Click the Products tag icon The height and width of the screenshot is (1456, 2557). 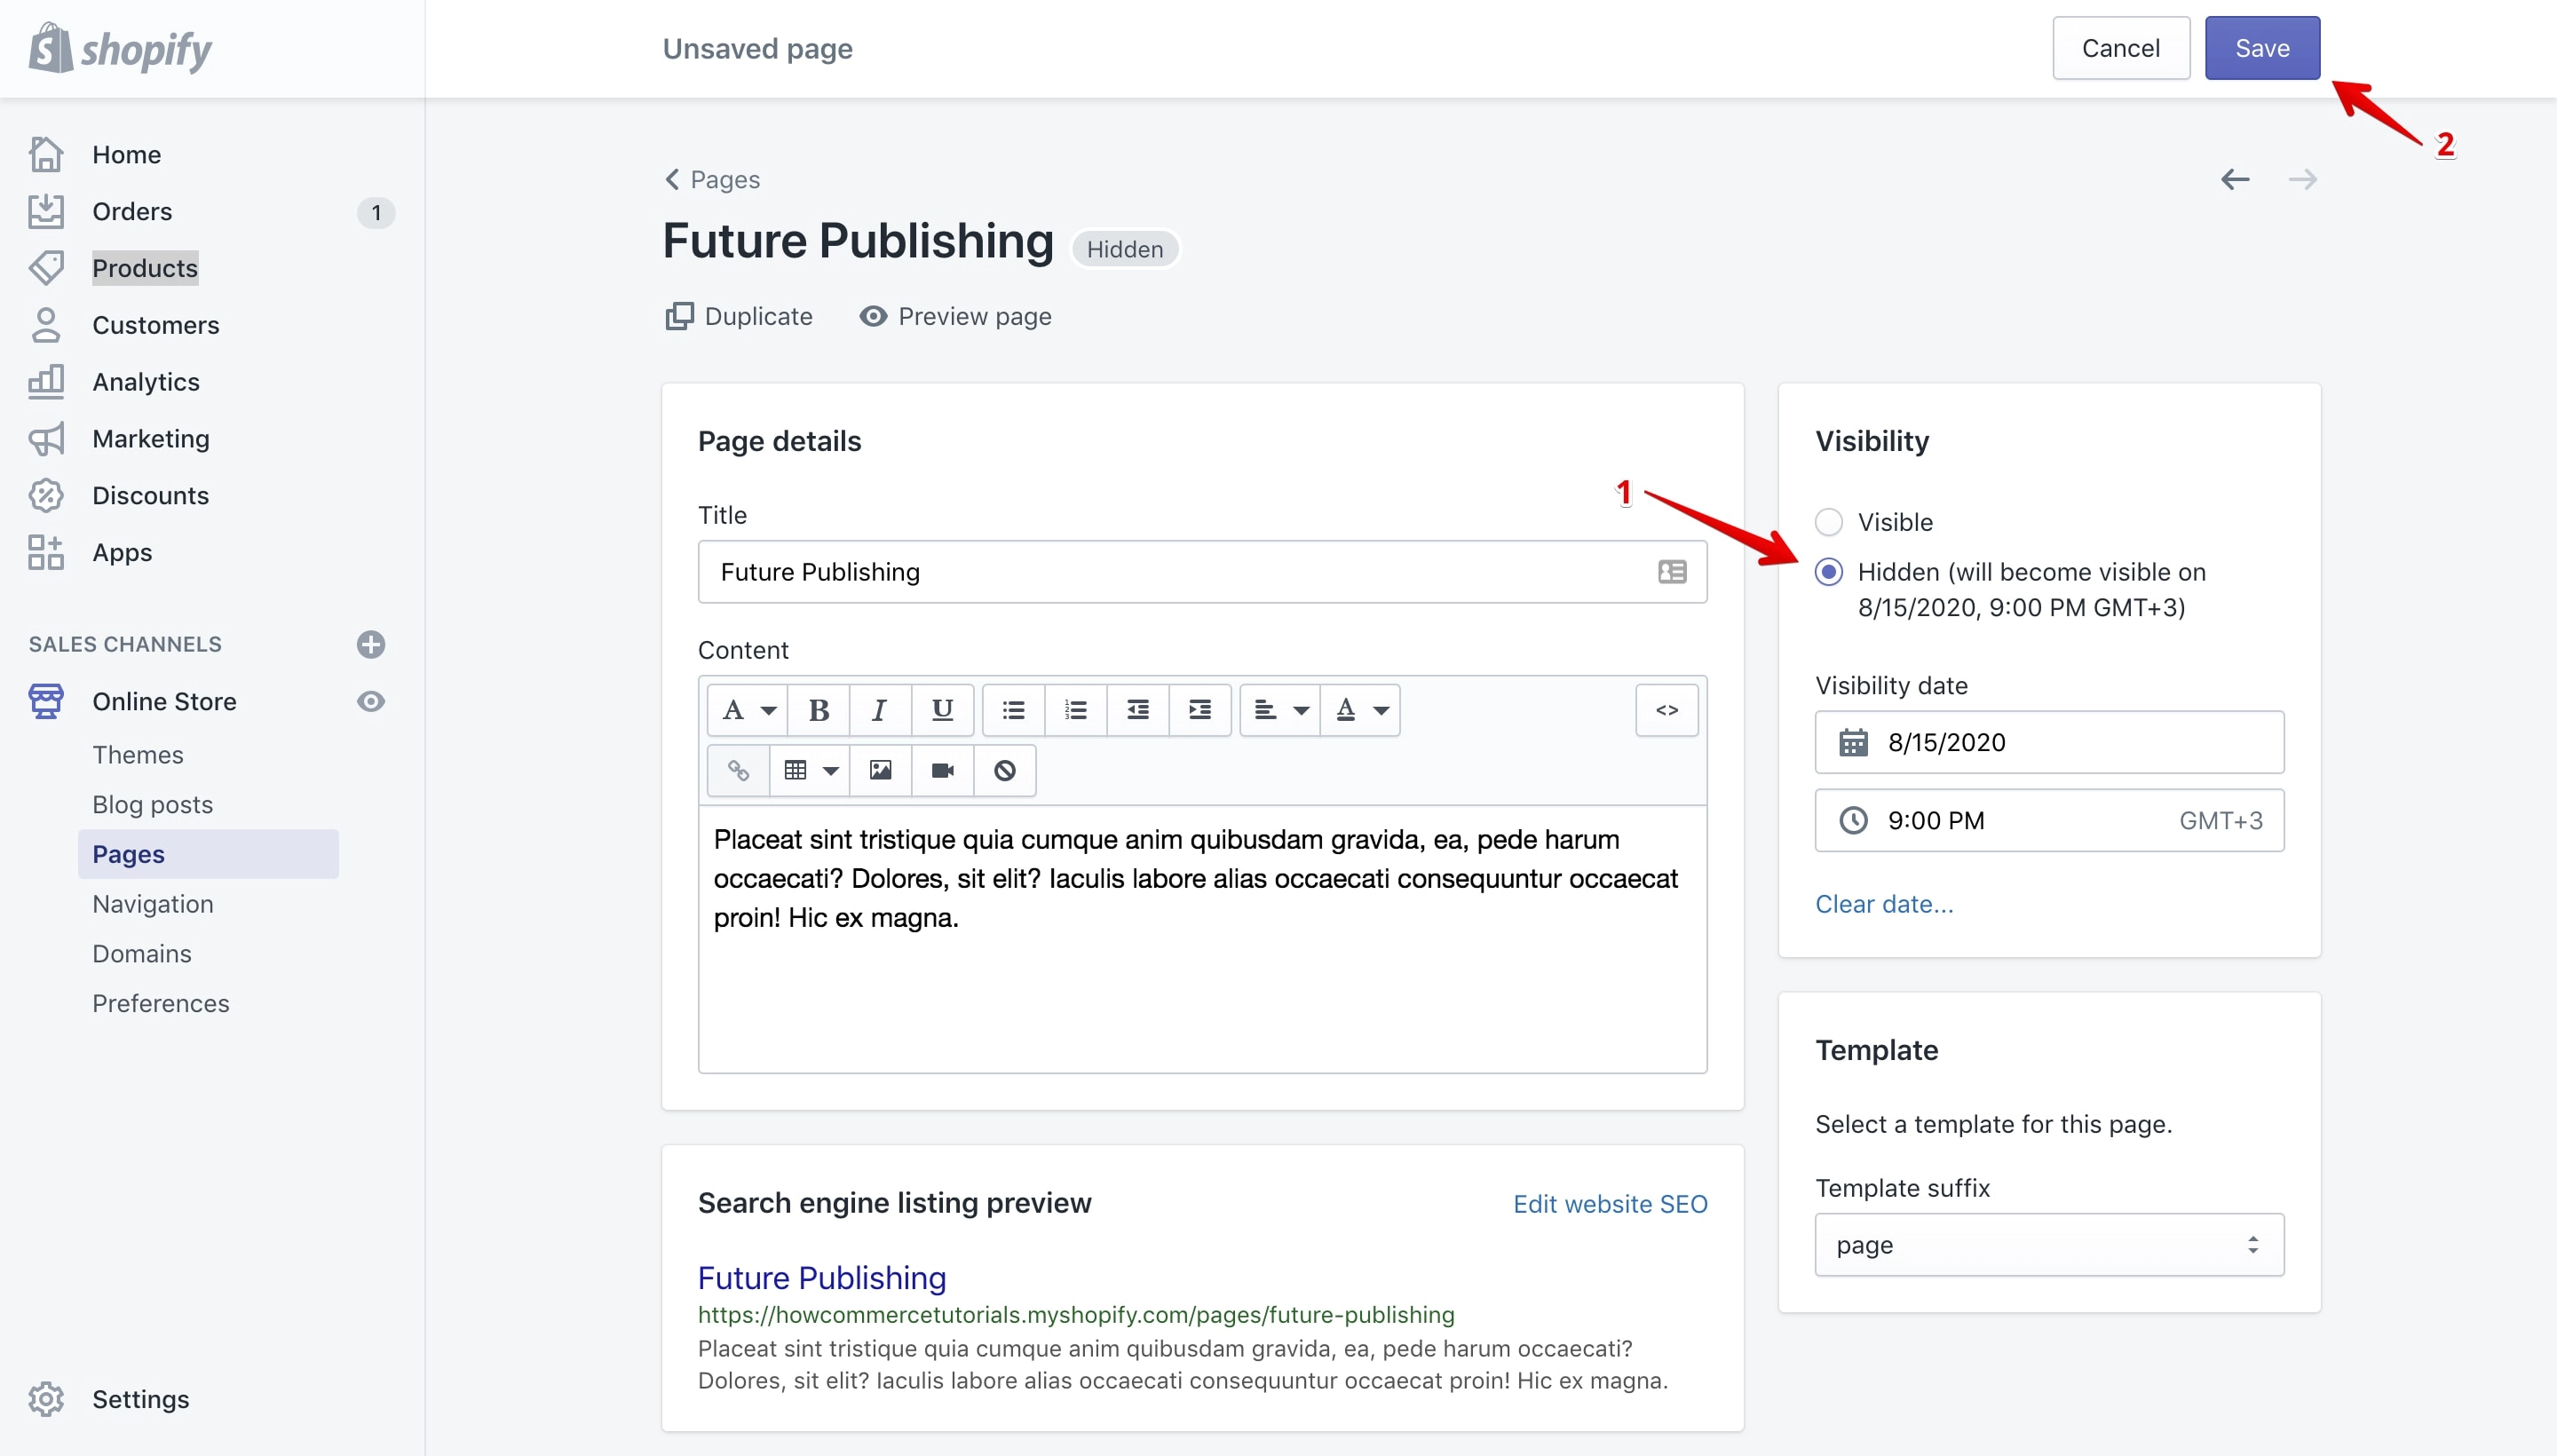(46, 268)
